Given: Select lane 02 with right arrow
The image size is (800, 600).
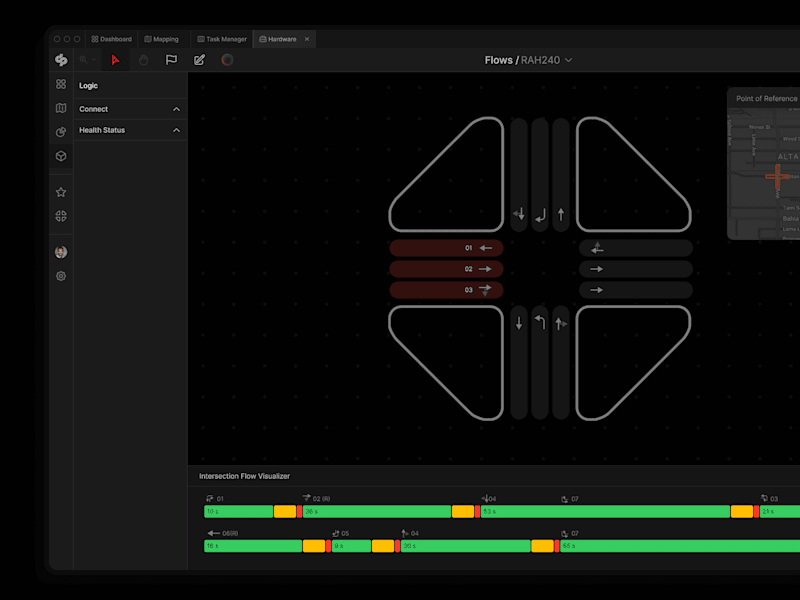Looking at the screenshot, I should (x=446, y=269).
